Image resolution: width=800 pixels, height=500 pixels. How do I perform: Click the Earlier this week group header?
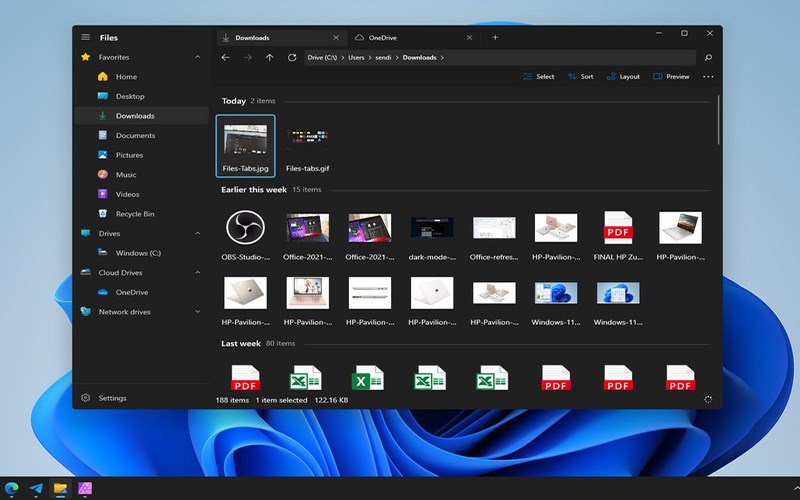254,189
